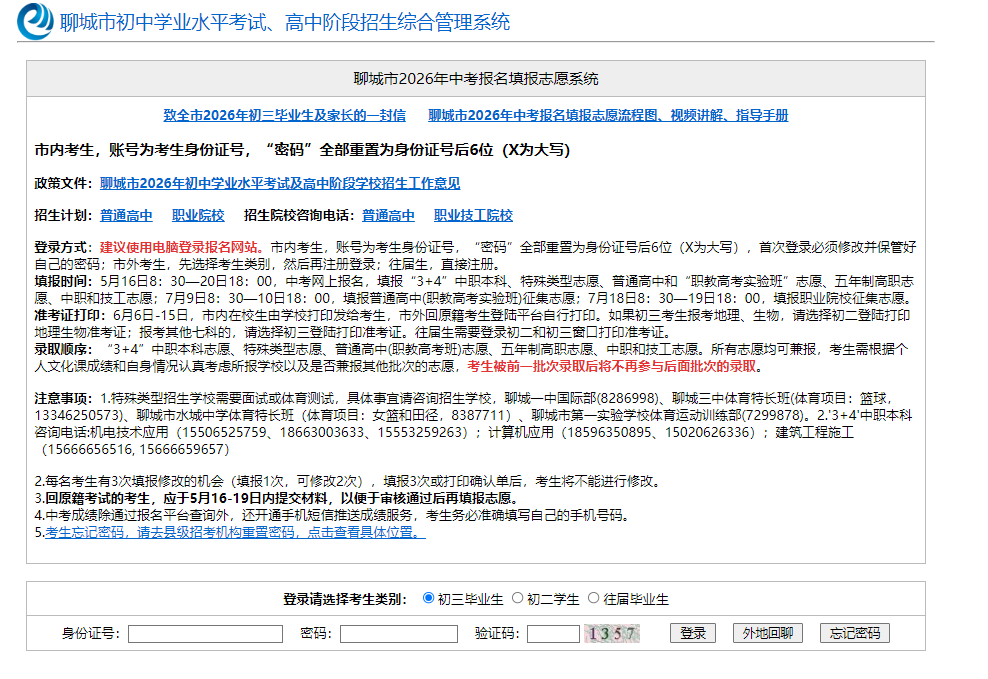Choose the 往届毕业生 radio option
The width and height of the screenshot is (988, 679).
coord(594,598)
